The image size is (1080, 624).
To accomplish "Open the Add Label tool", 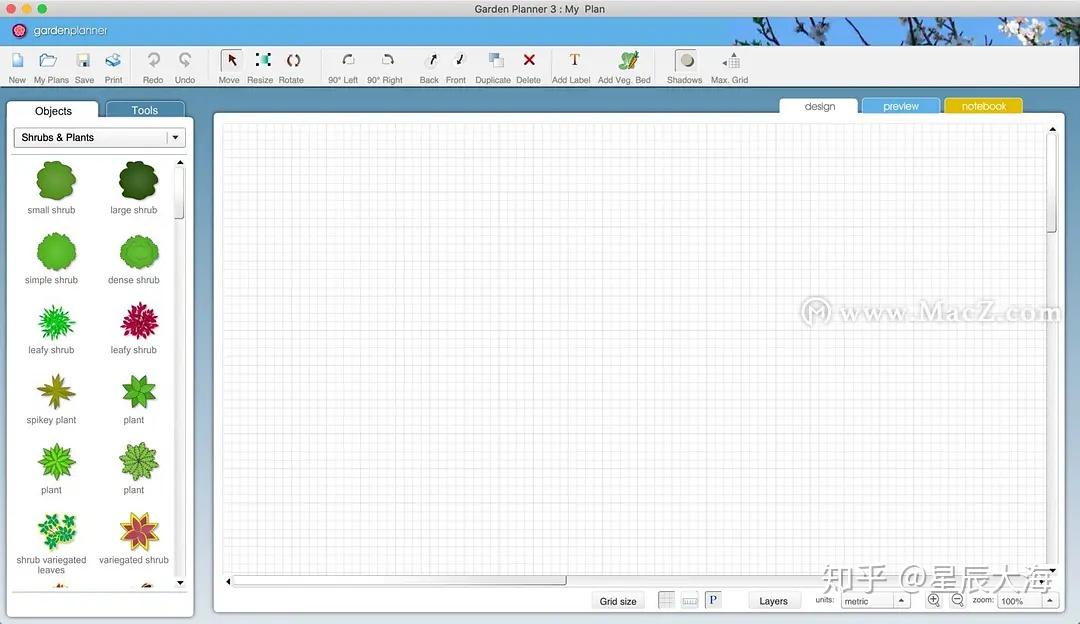I will 571,63.
